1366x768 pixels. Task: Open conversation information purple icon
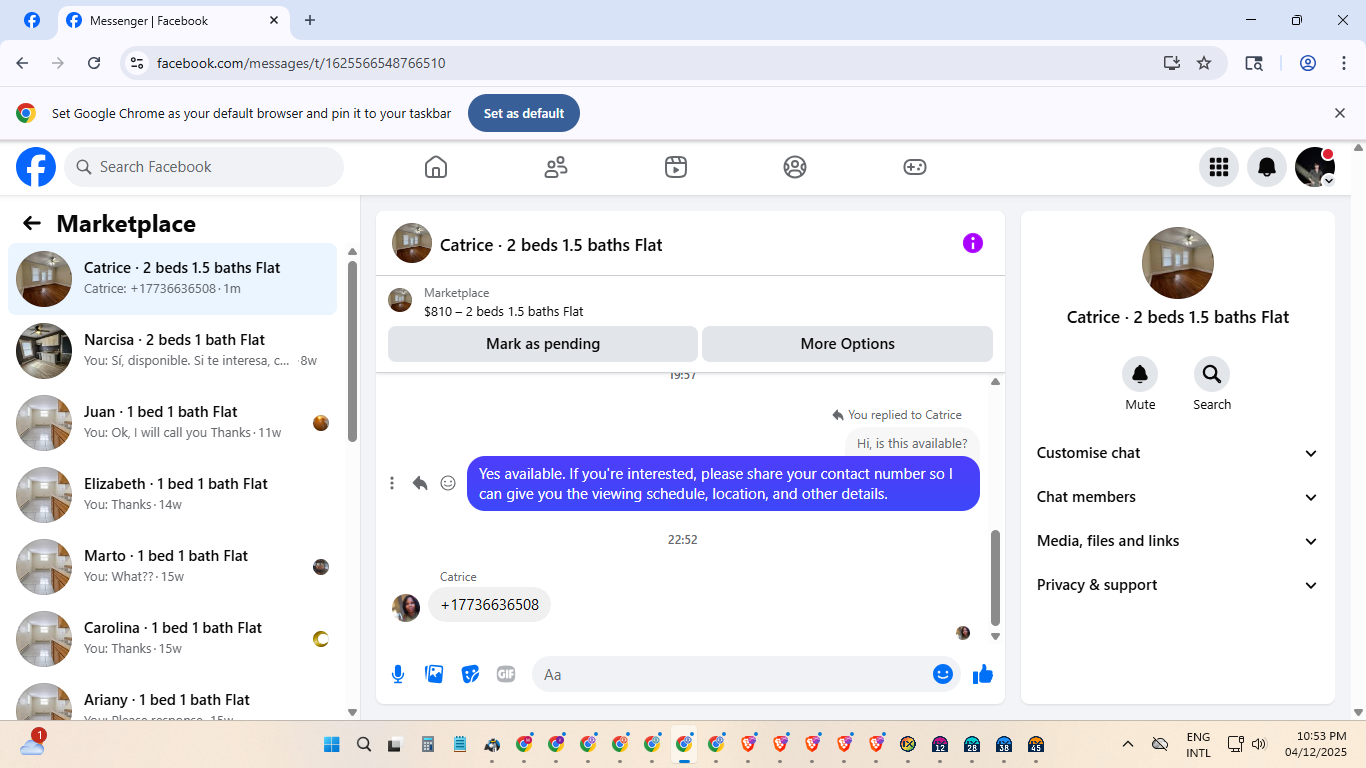(x=973, y=243)
